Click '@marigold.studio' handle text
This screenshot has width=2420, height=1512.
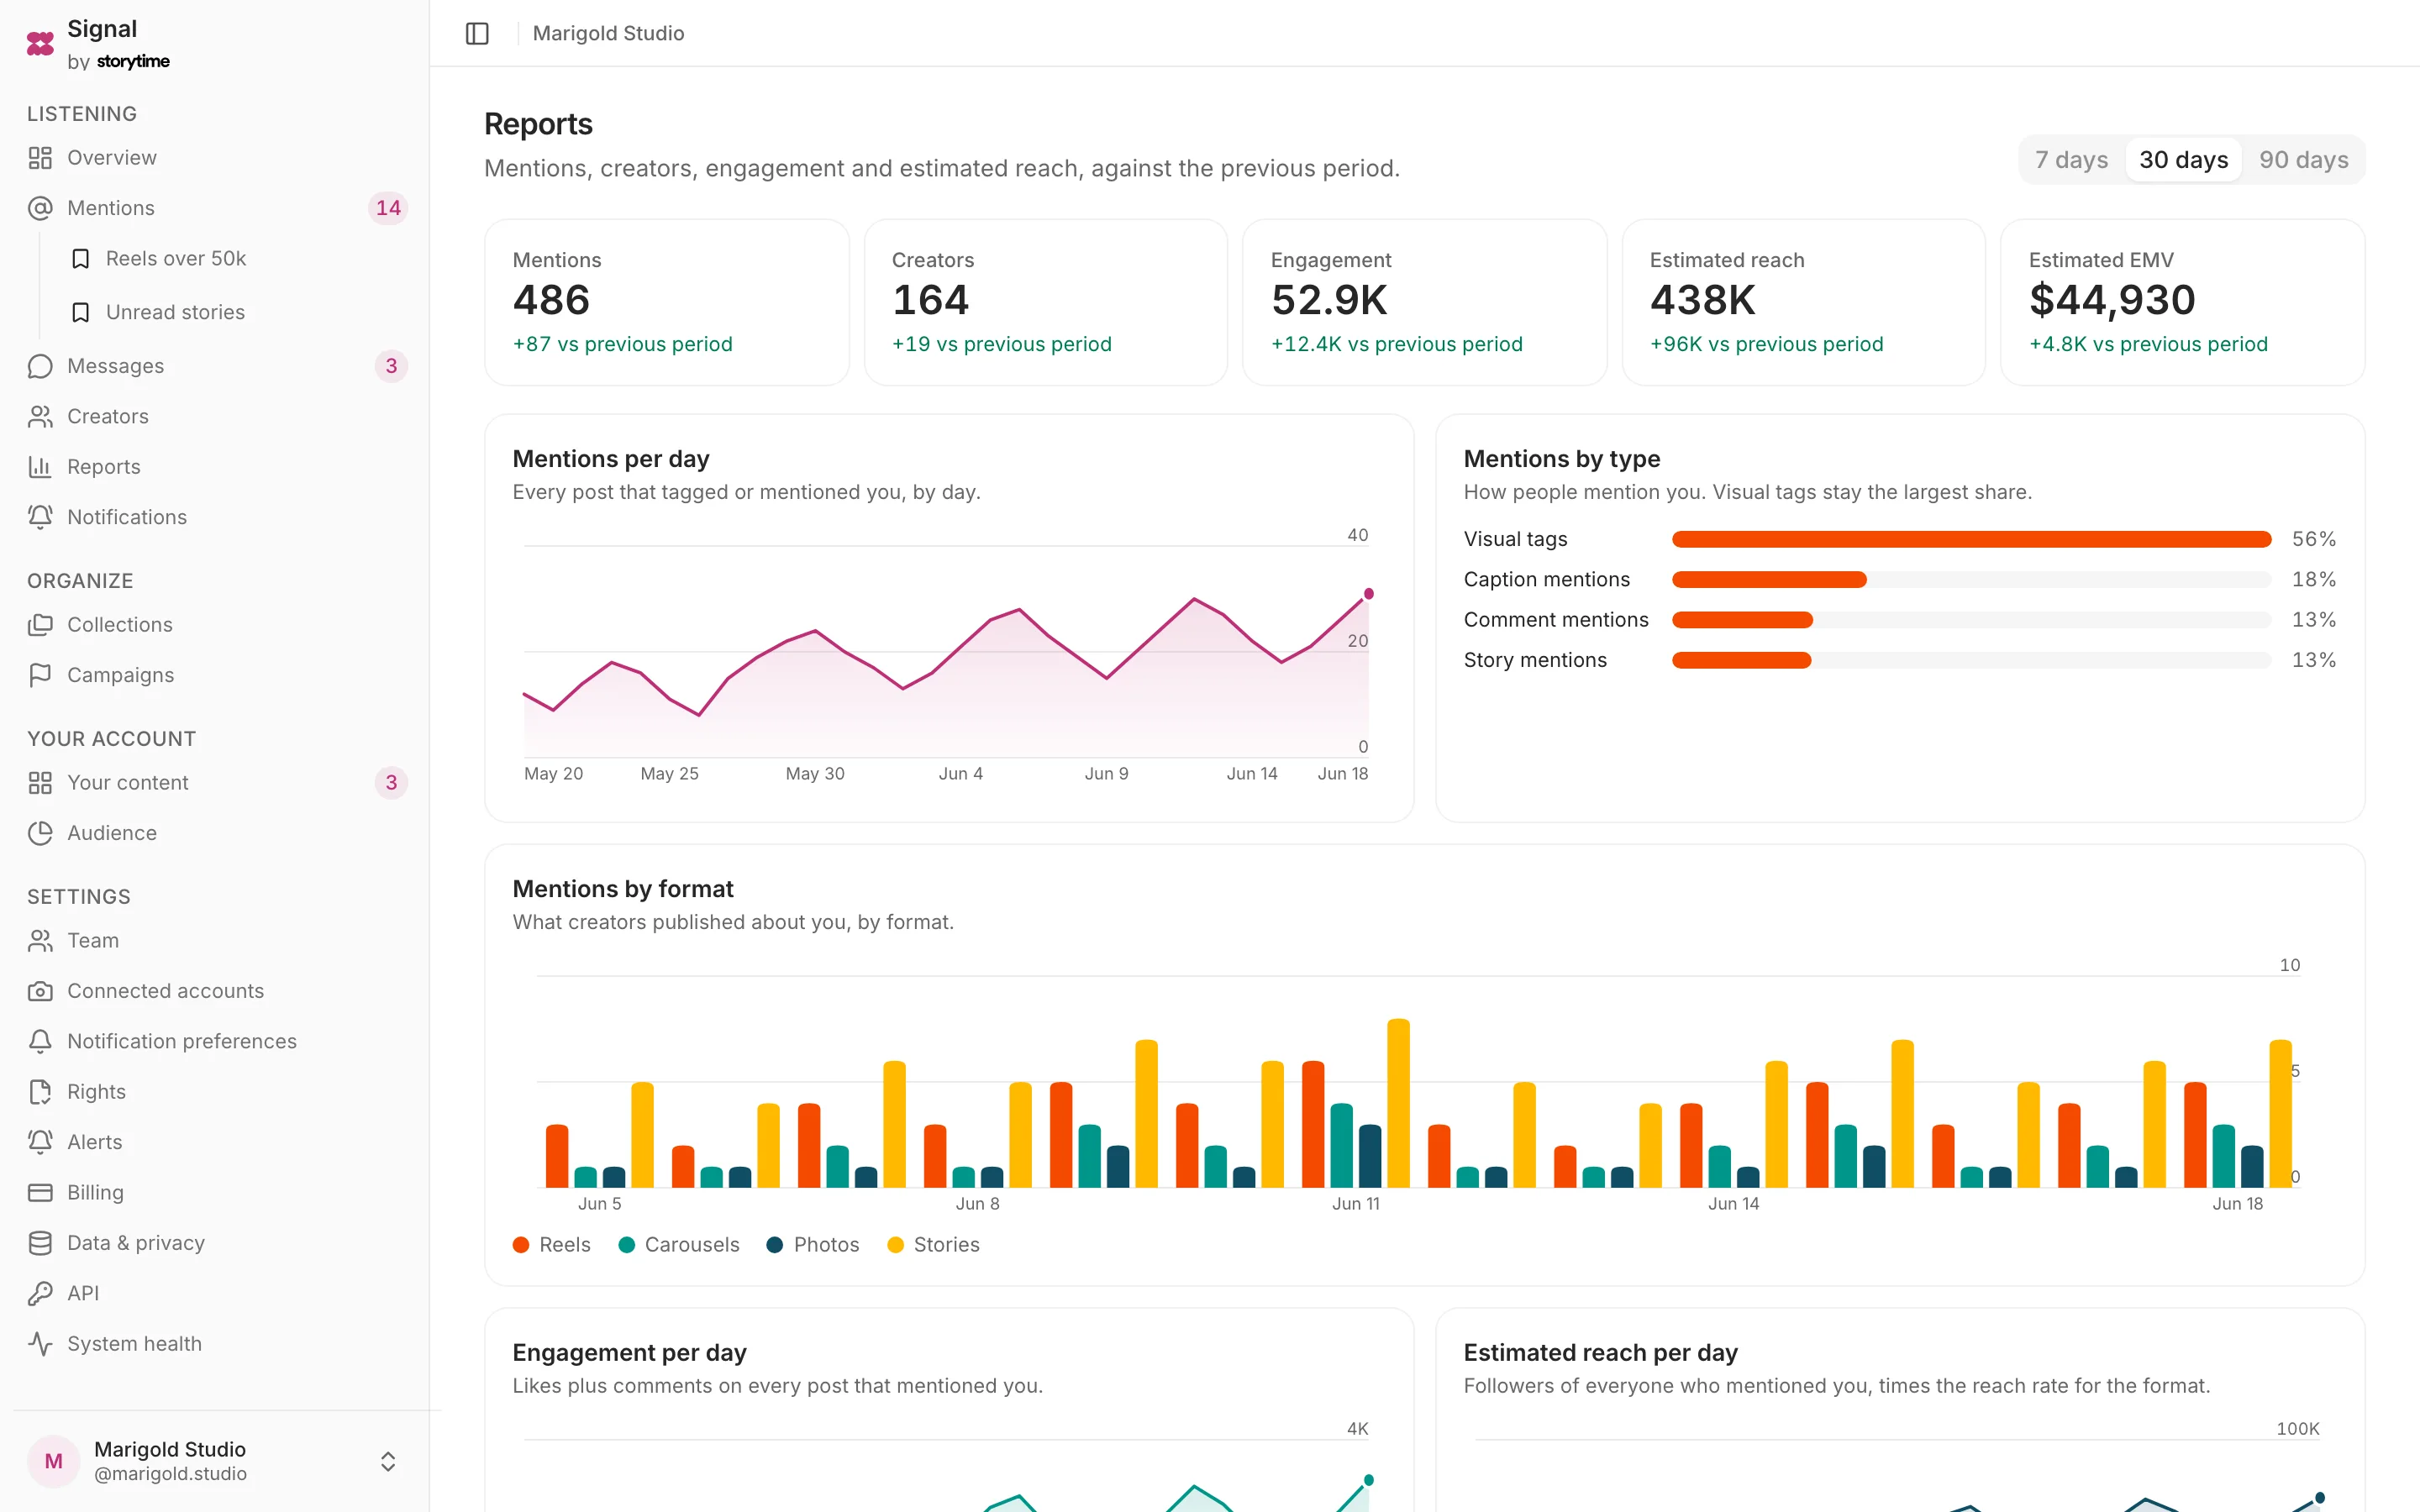click(170, 1474)
